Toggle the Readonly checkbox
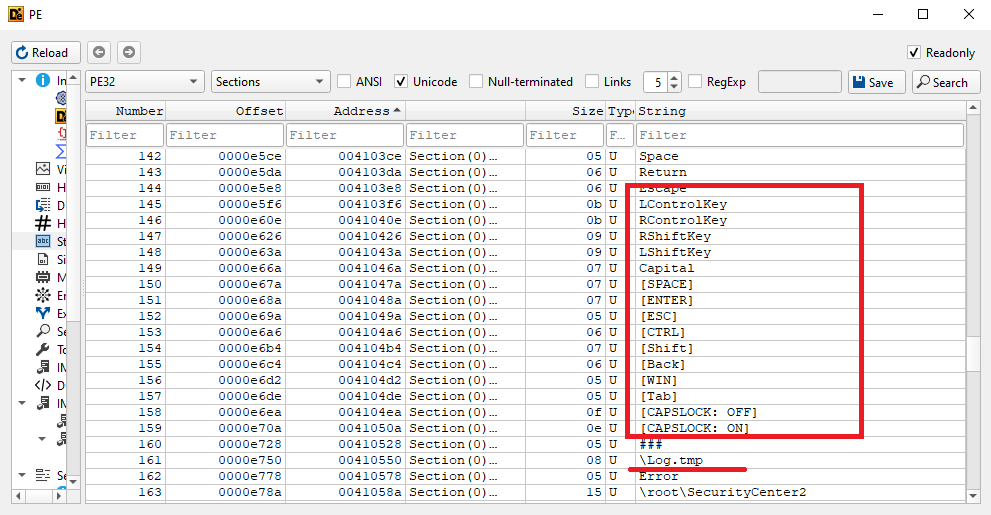Screen dimensions: 991x515 click(x=914, y=52)
